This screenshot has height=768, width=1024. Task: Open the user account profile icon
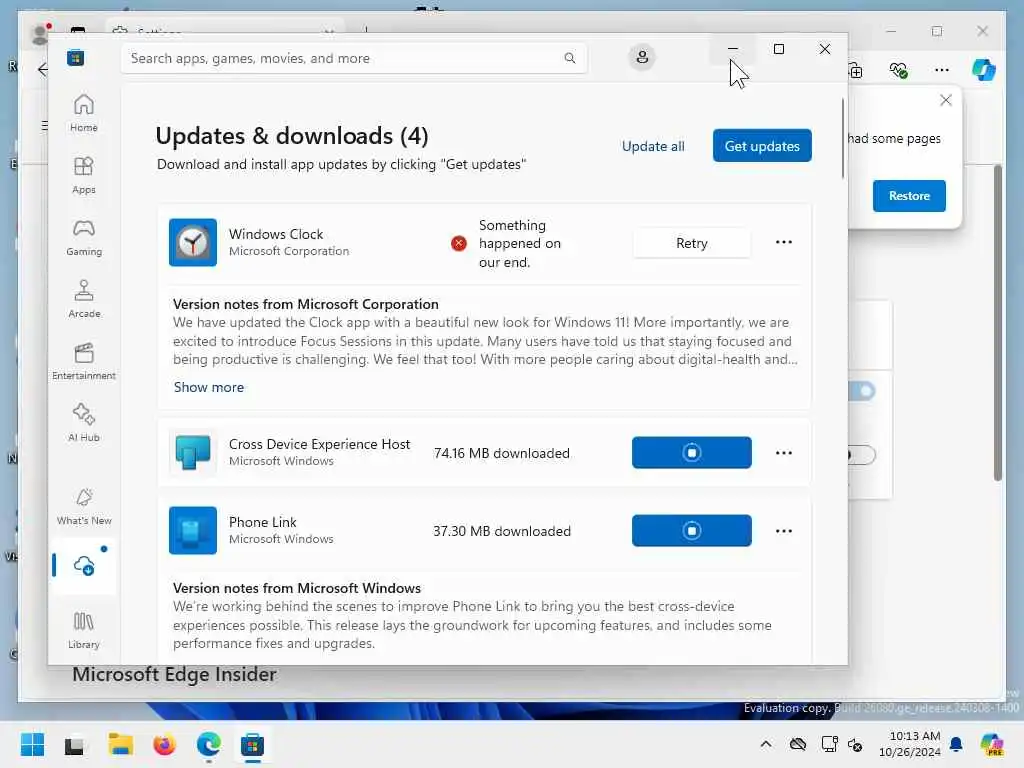tap(642, 57)
